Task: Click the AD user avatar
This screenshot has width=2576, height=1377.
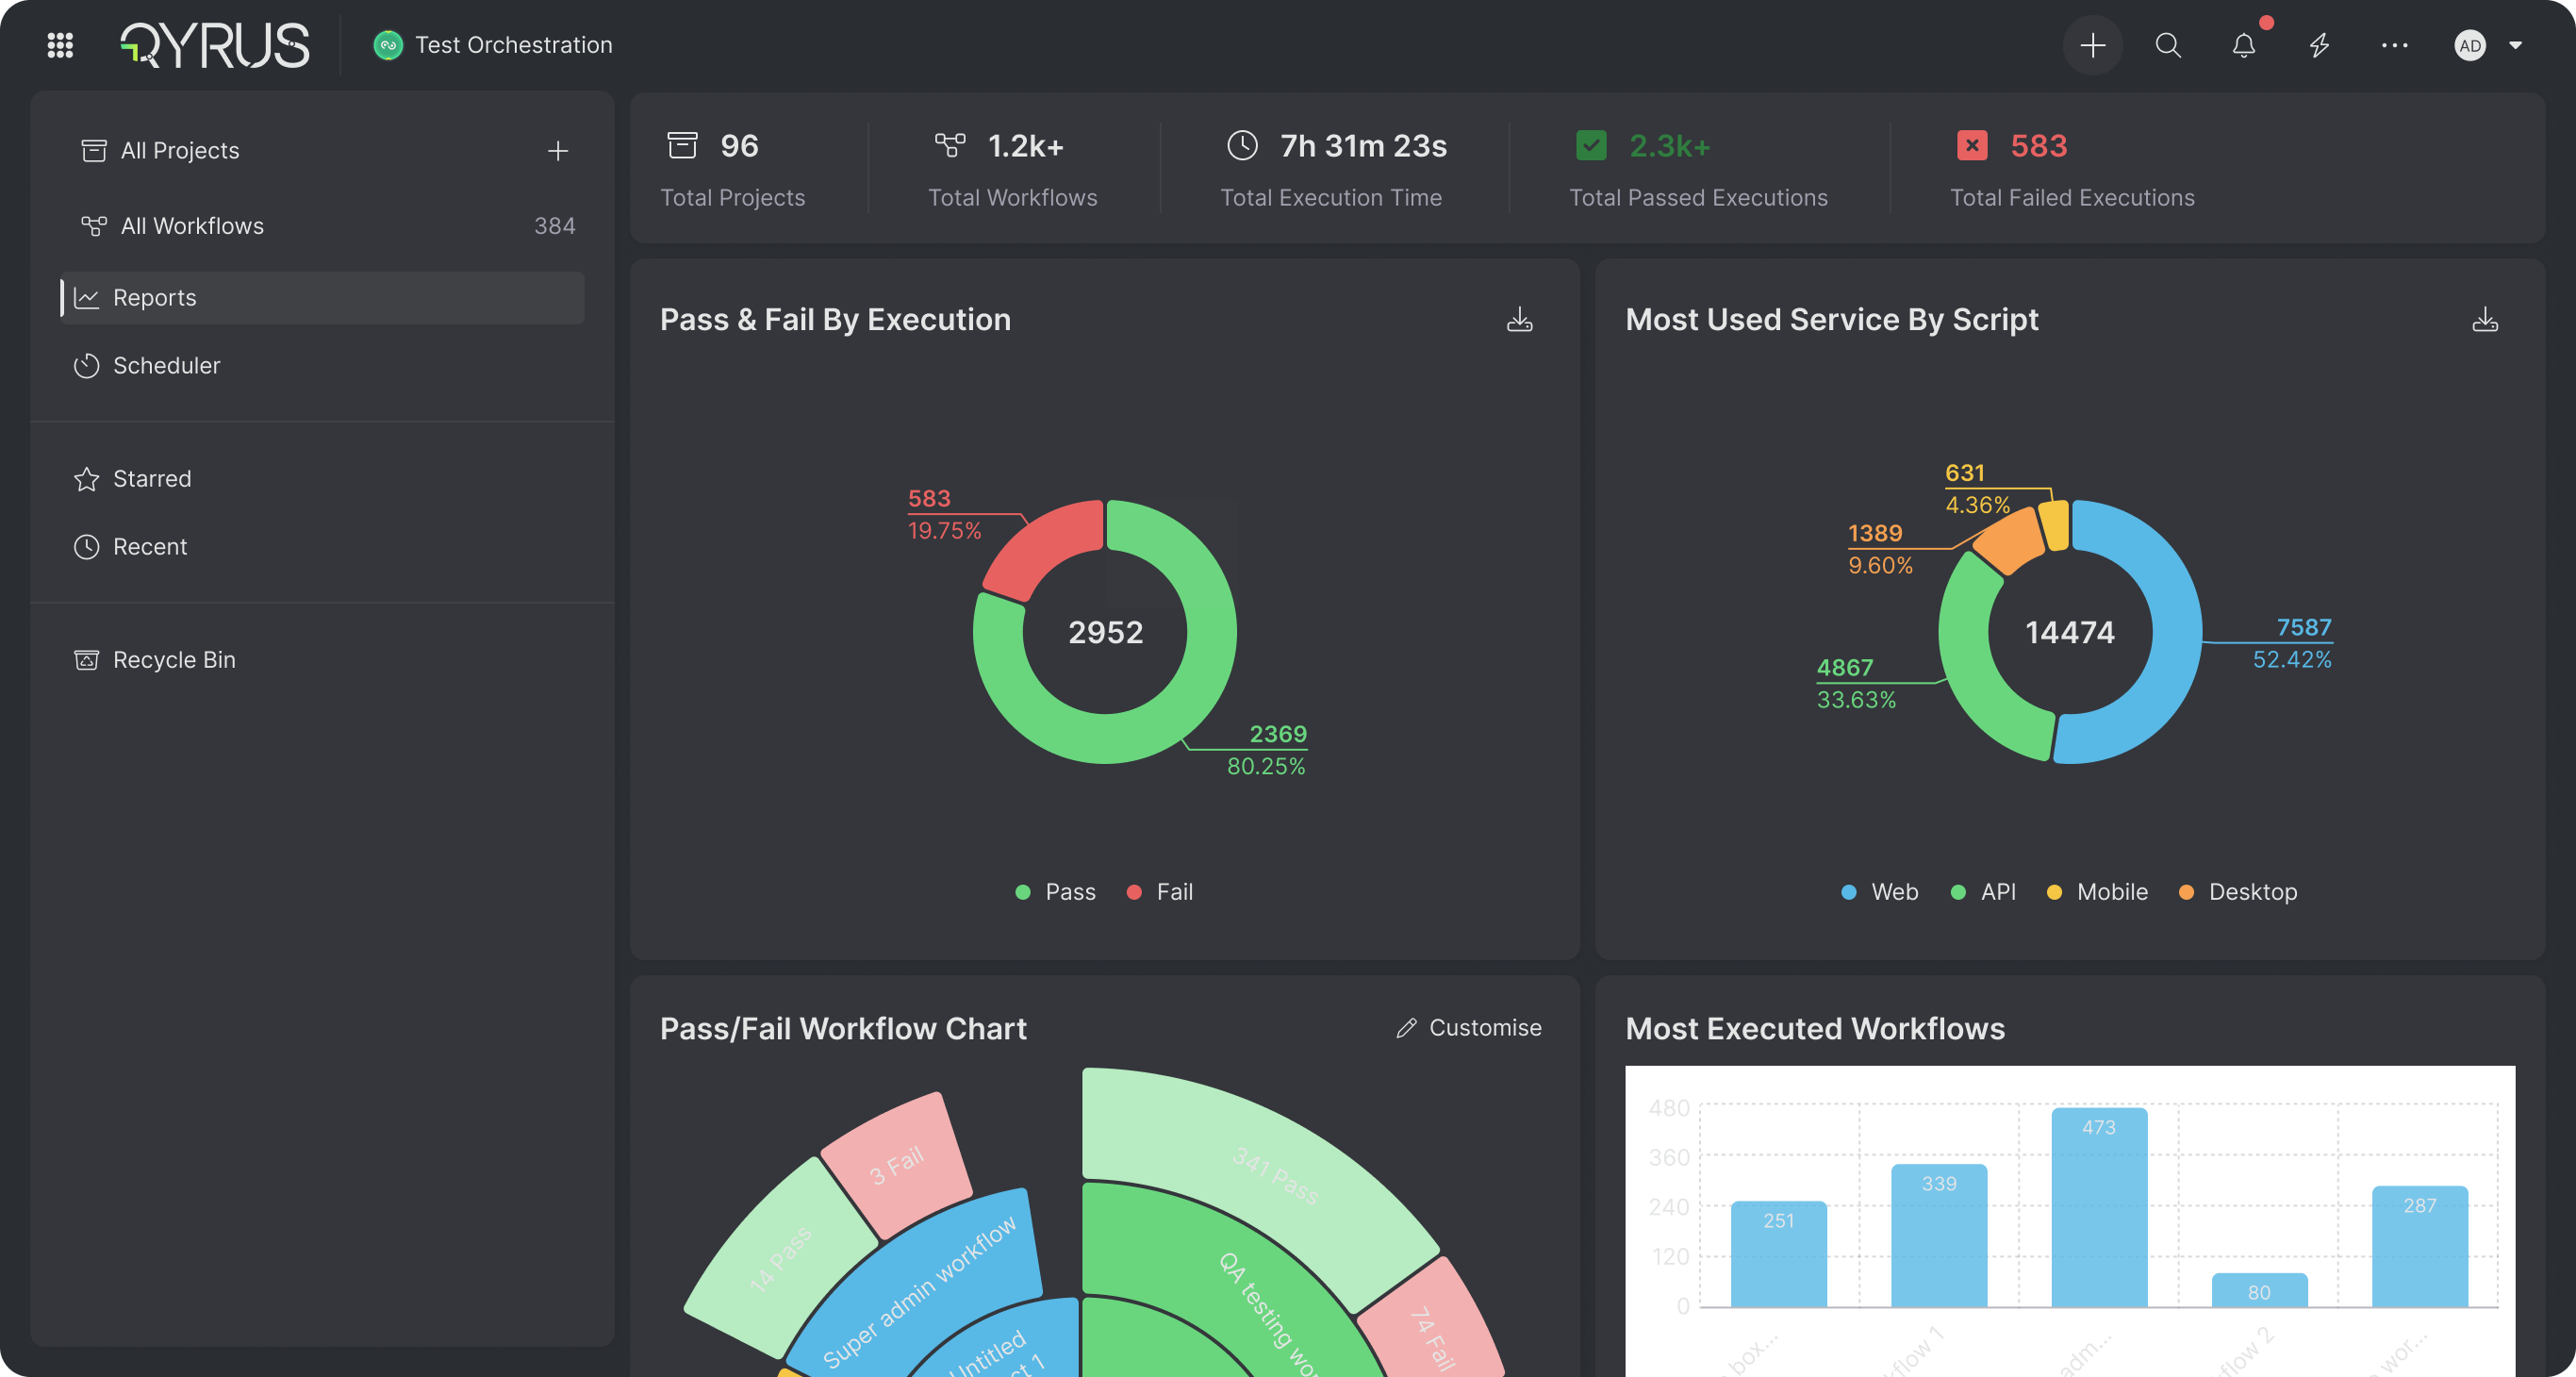Action: coord(2469,45)
